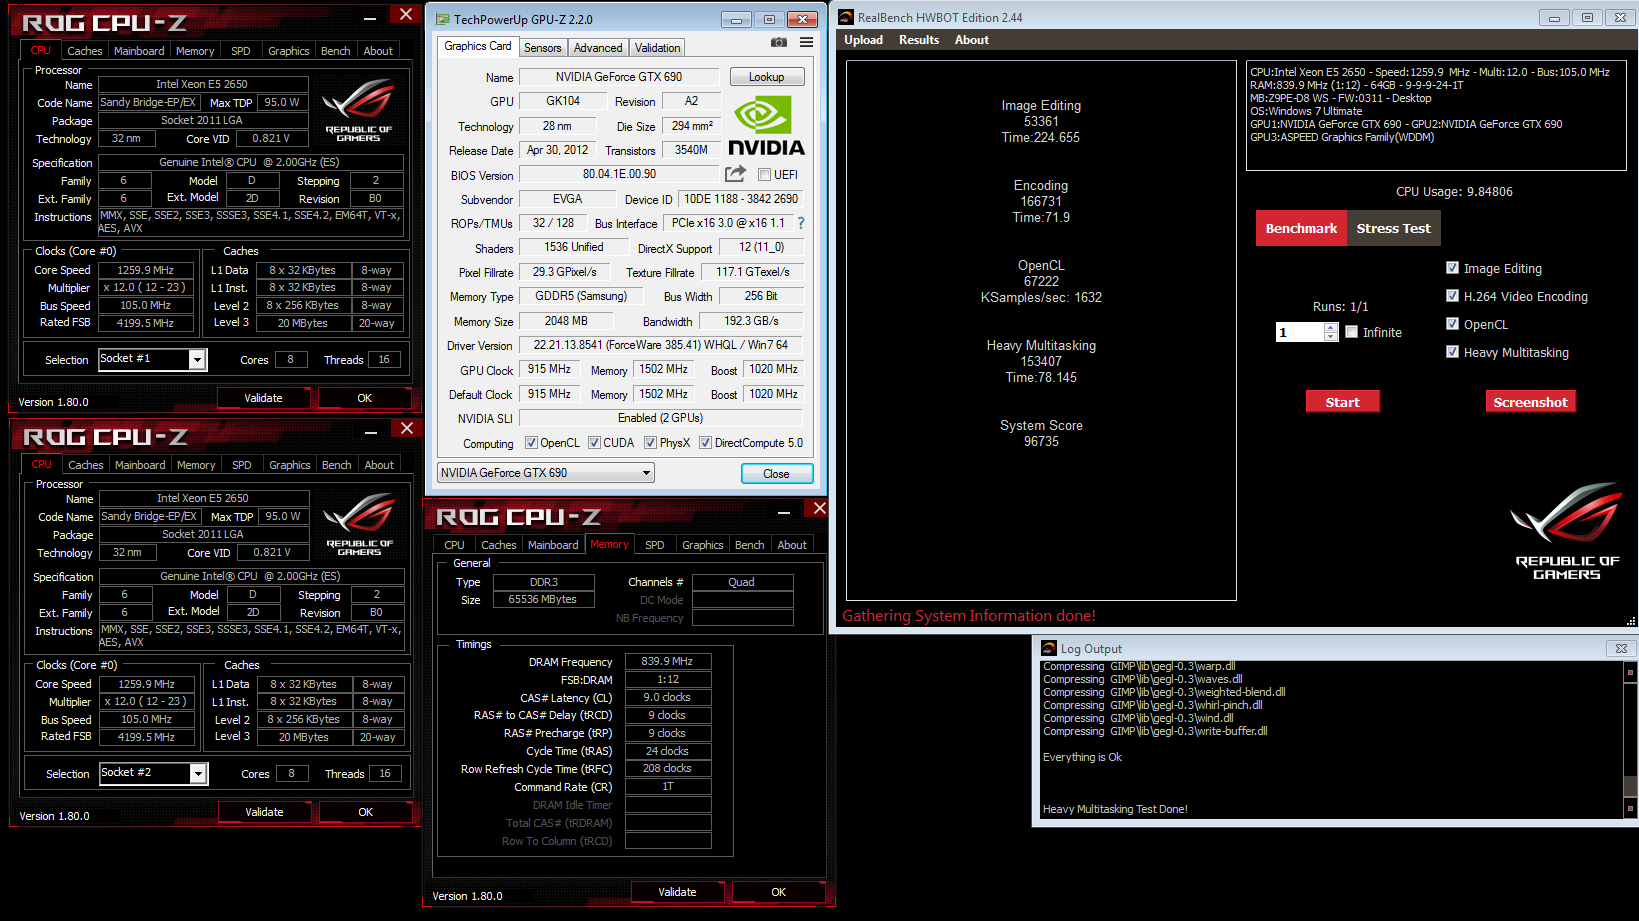Switch to Advanced tab in GPU-Z
Screen dimensions: 1639x921
click(598, 48)
